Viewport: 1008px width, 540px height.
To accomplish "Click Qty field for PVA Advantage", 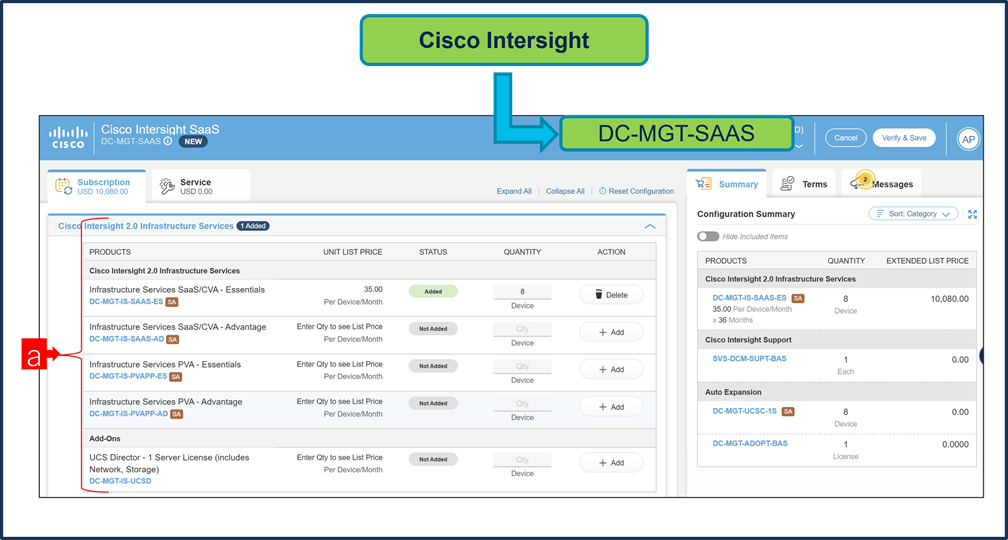I will tap(522, 404).
